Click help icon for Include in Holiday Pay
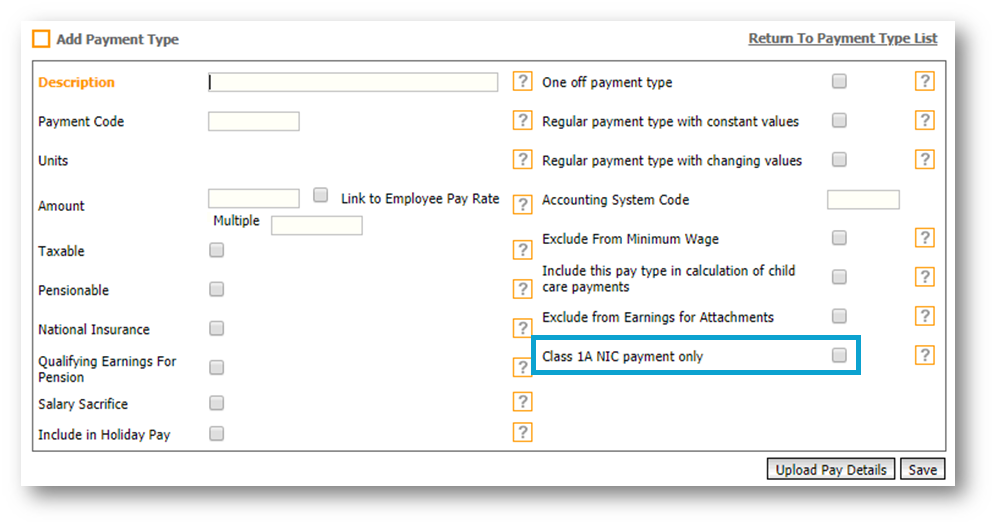992x522 pixels. pos(522,432)
